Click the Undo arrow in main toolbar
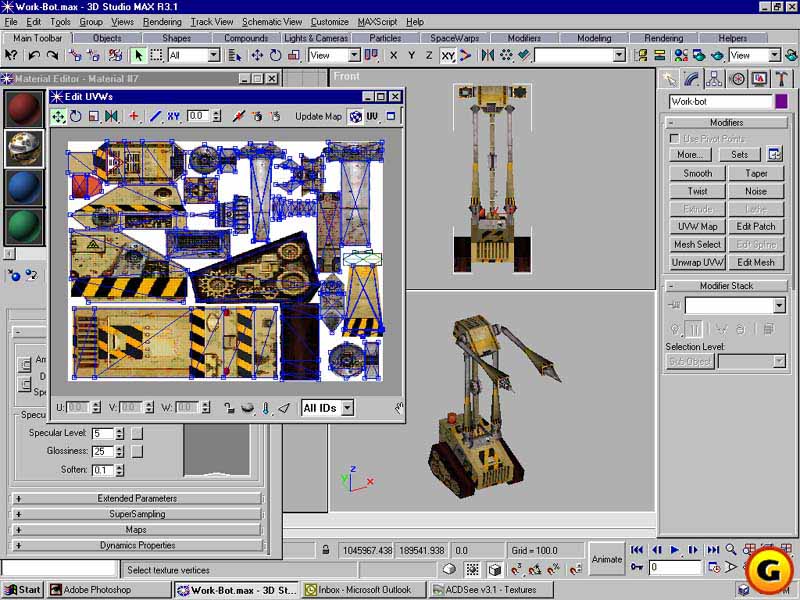The width and height of the screenshot is (800, 600). [x=34, y=55]
